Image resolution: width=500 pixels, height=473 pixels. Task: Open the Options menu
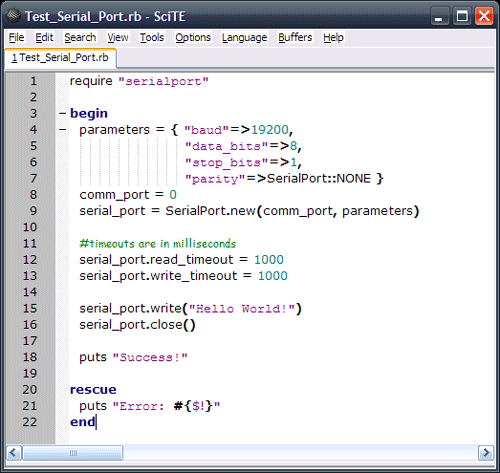tap(193, 37)
